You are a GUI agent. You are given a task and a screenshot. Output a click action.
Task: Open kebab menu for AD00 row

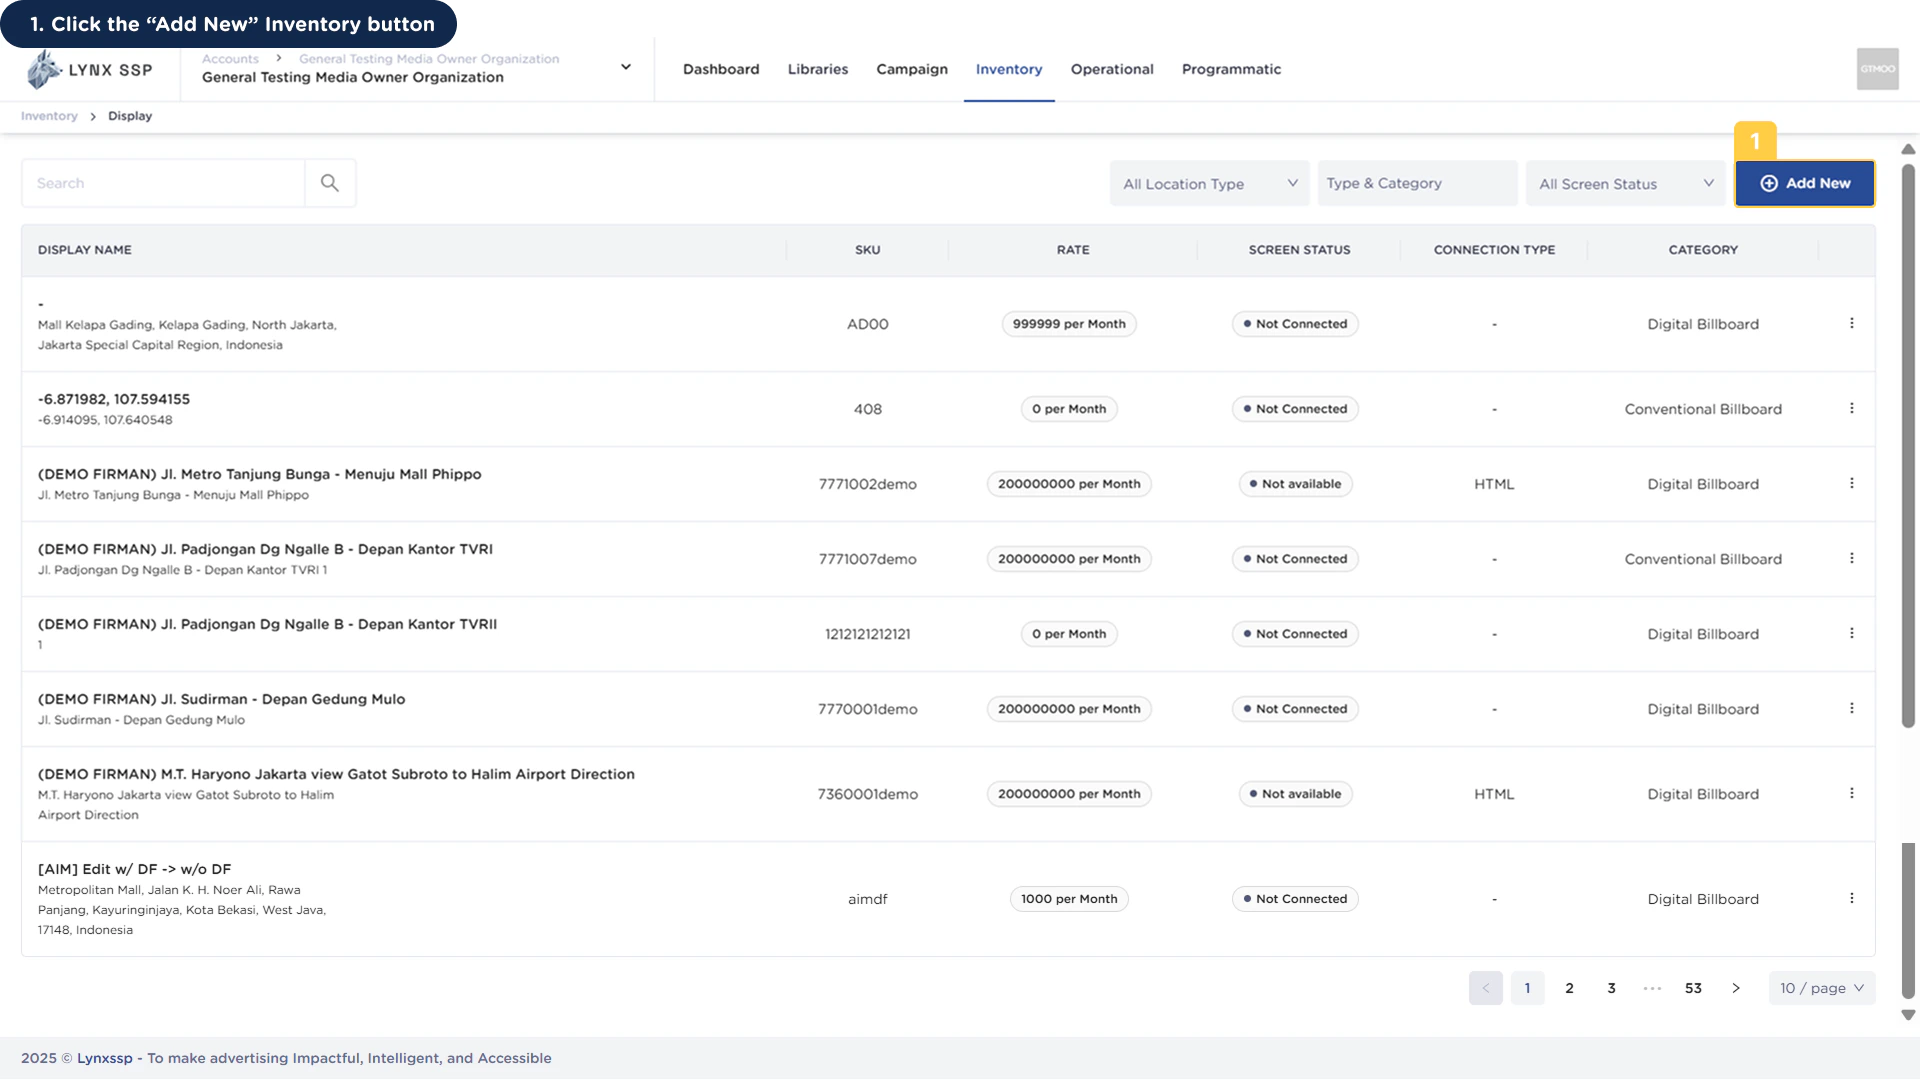coord(1851,324)
